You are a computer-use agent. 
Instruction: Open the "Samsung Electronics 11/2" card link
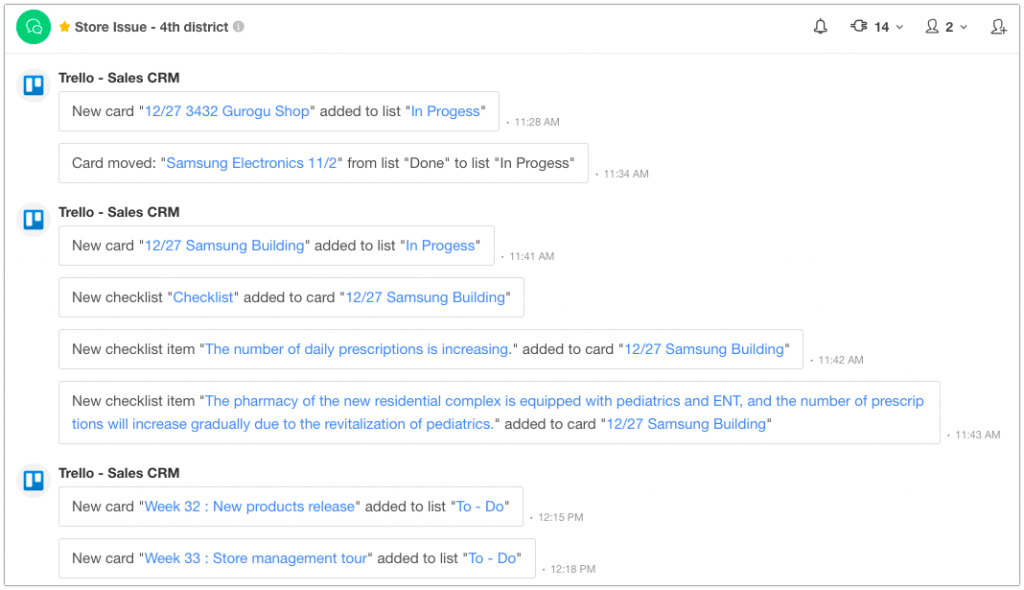[x=251, y=163]
